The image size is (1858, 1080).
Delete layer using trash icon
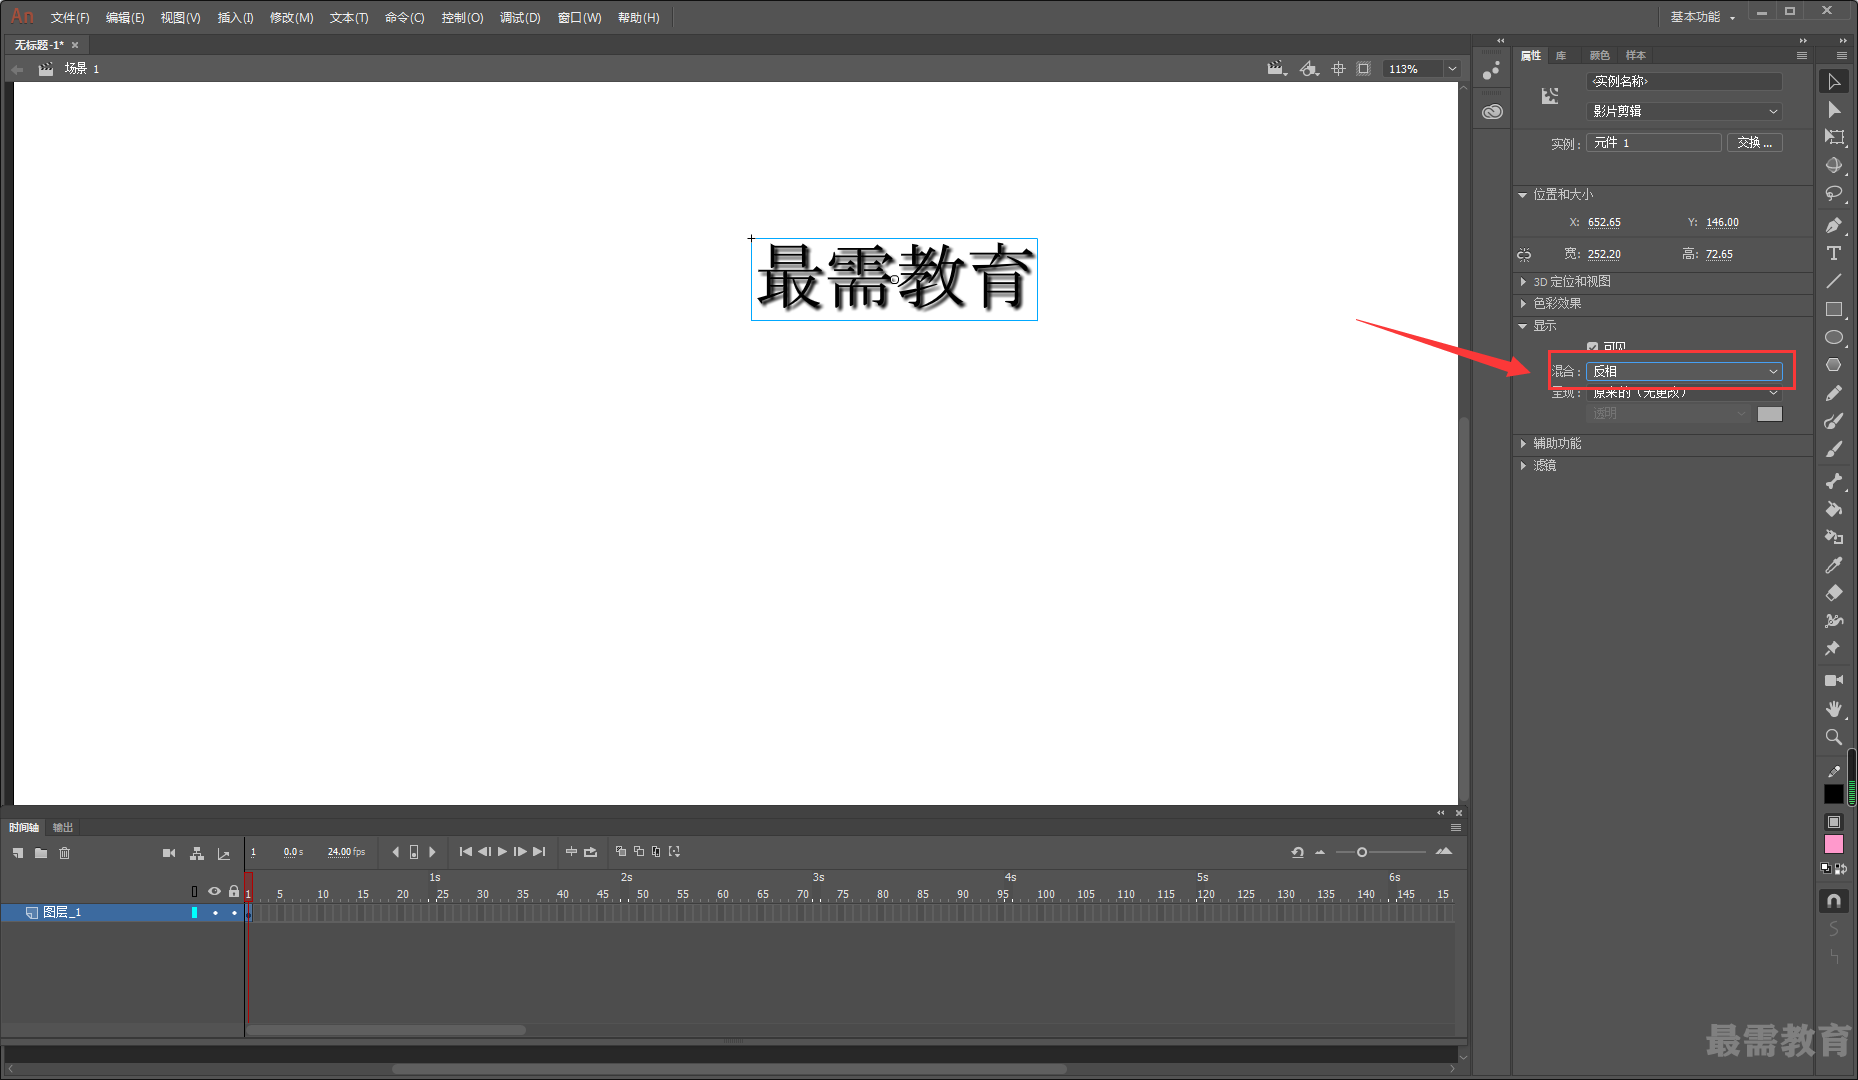coord(65,853)
